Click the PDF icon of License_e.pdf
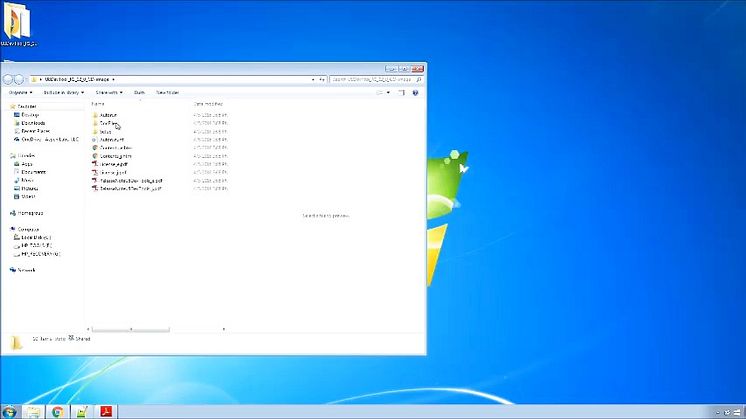This screenshot has width=746, height=419. click(95, 164)
